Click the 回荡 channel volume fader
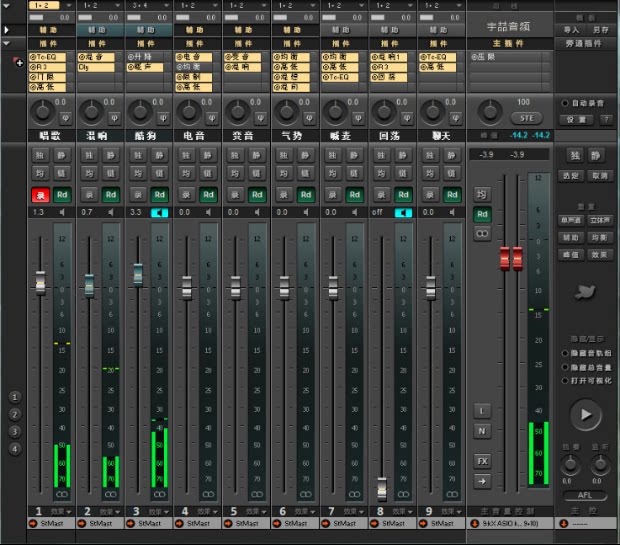The height and width of the screenshot is (545, 620). pyautogui.click(x=381, y=490)
